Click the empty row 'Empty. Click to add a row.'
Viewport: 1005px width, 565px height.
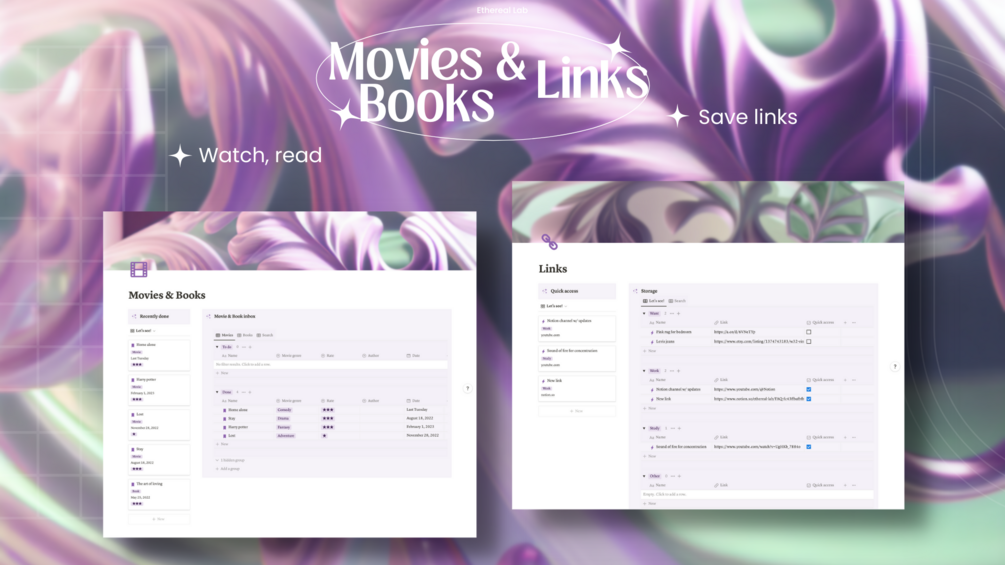point(757,495)
